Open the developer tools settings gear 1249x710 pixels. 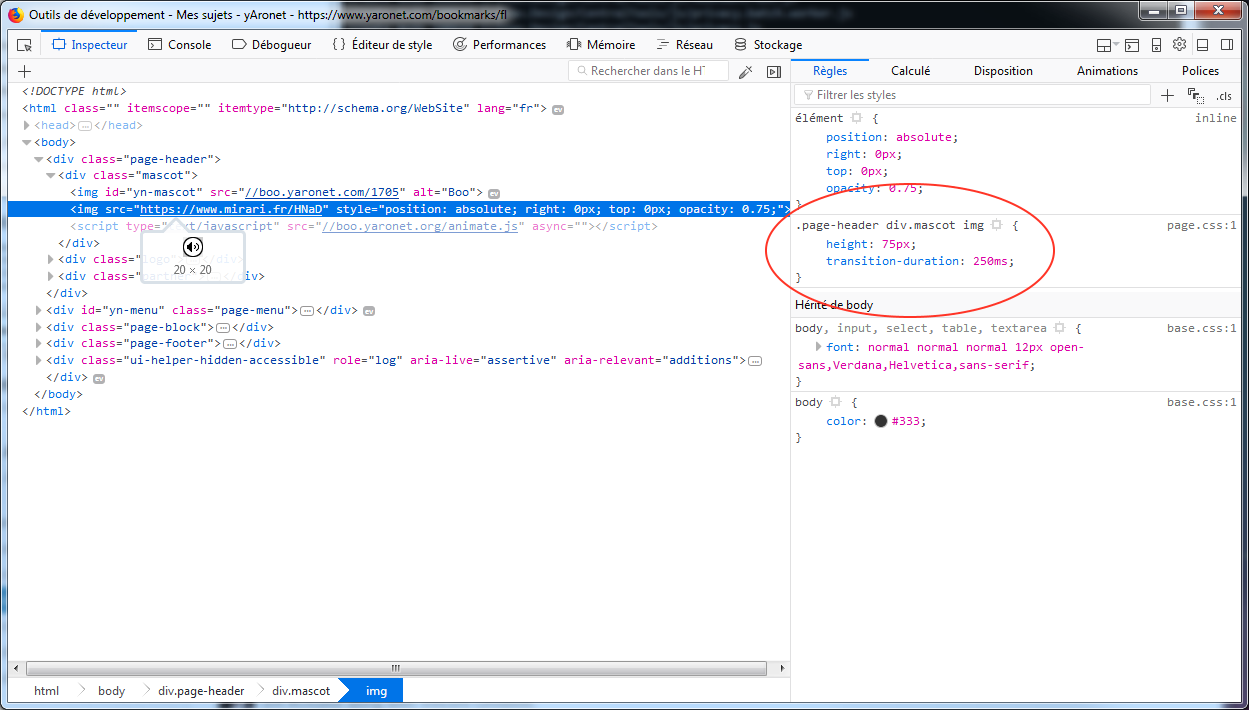coord(1179,45)
